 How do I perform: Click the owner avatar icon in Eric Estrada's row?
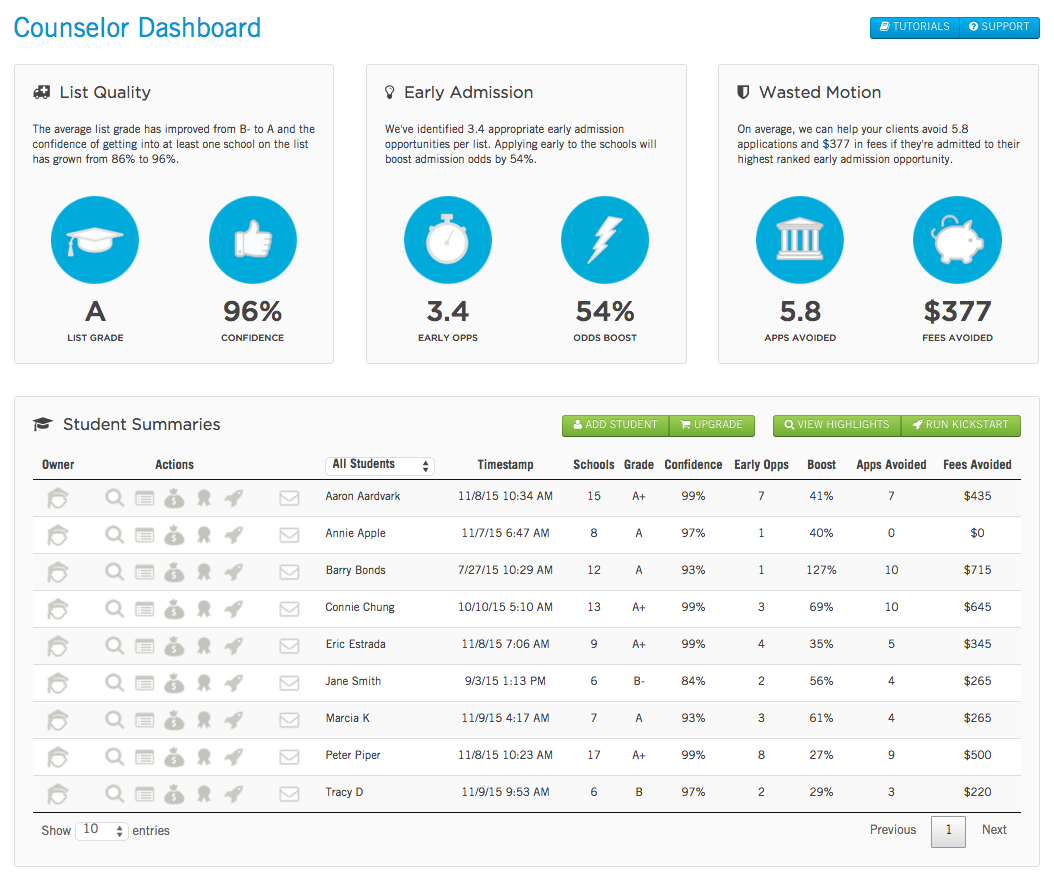pos(58,646)
